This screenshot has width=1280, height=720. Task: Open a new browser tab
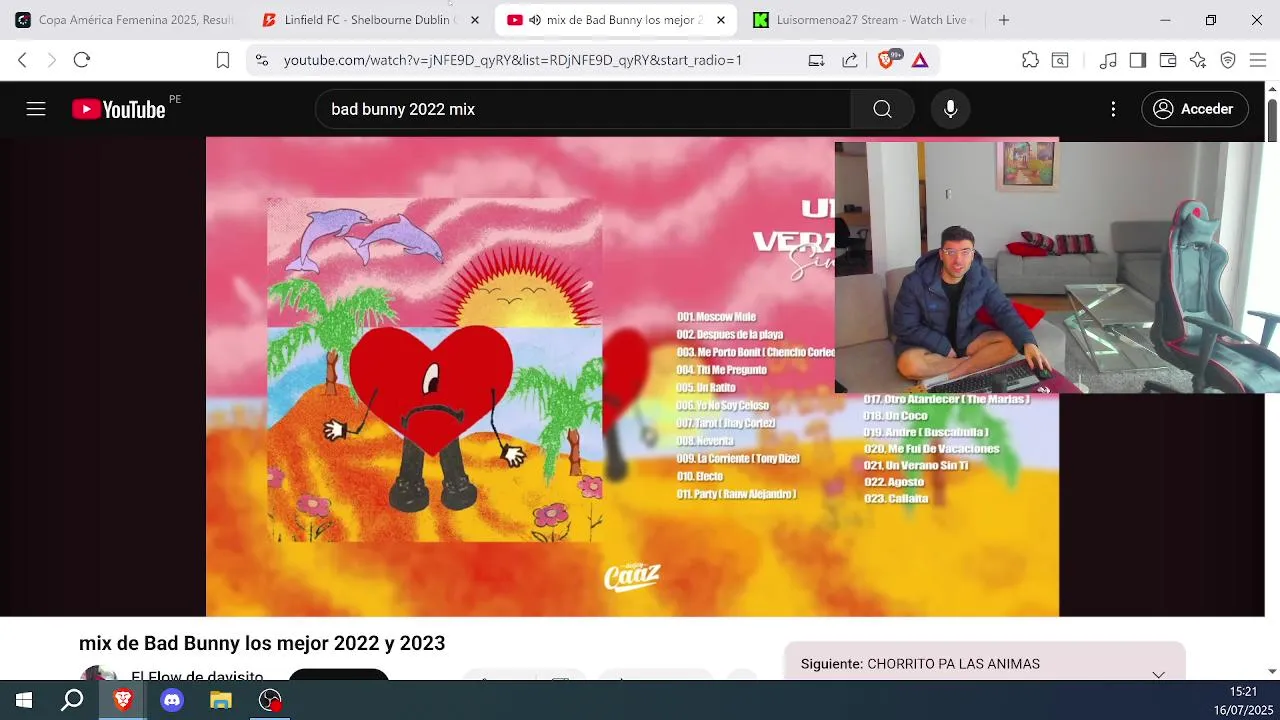coord(1004,20)
